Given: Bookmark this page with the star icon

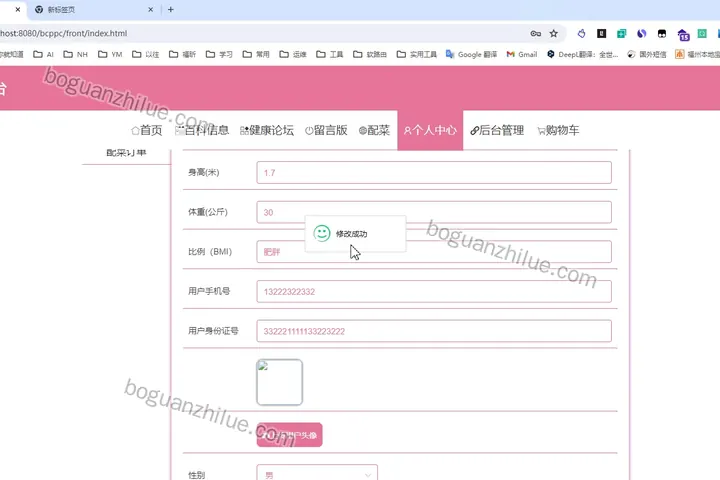Looking at the screenshot, I should pyautogui.click(x=554, y=34).
